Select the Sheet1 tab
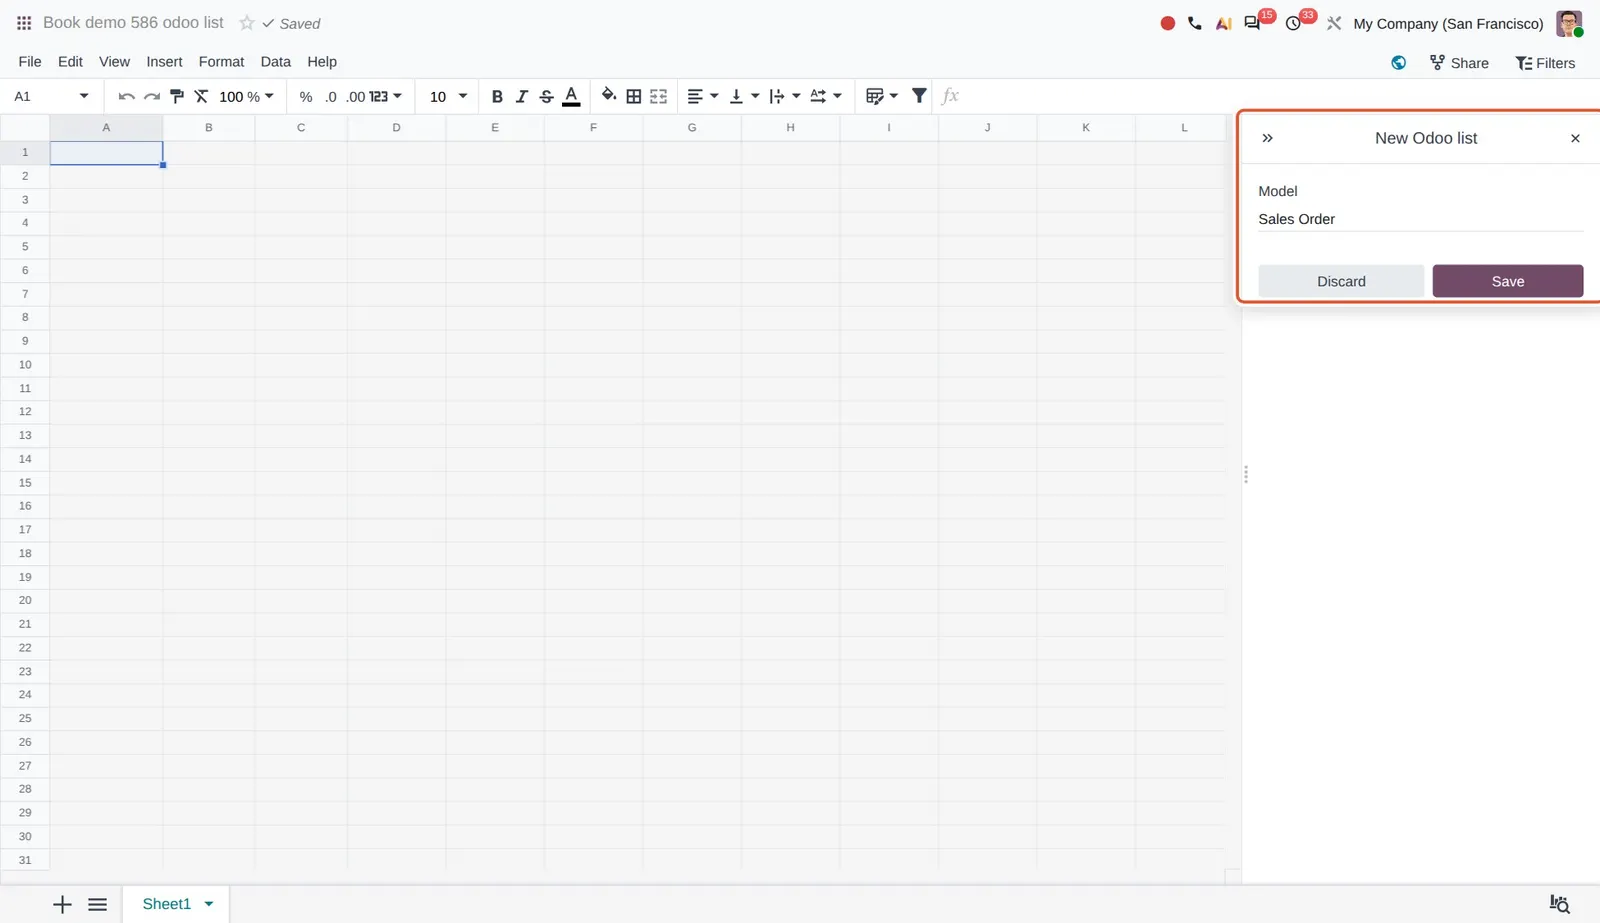Image resolution: width=1600 pixels, height=923 pixels. pos(166,904)
